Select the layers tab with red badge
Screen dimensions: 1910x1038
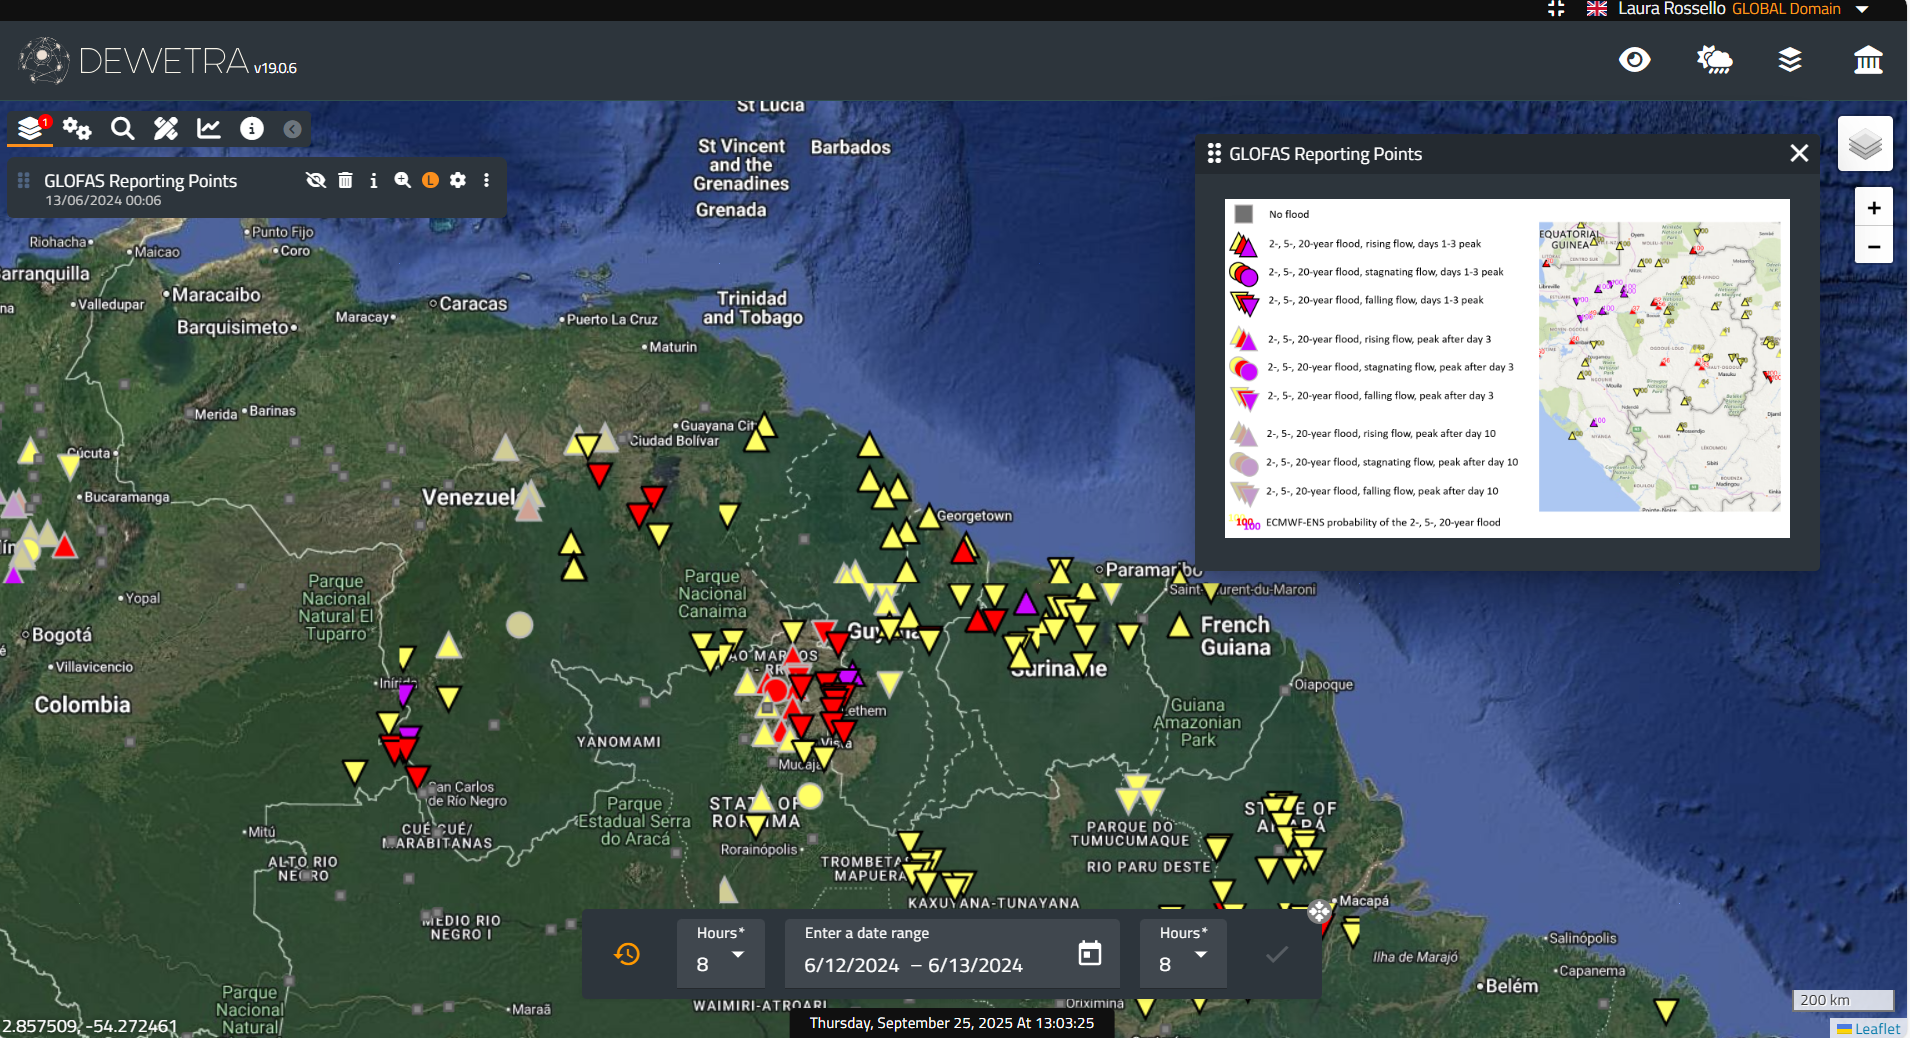point(31,128)
